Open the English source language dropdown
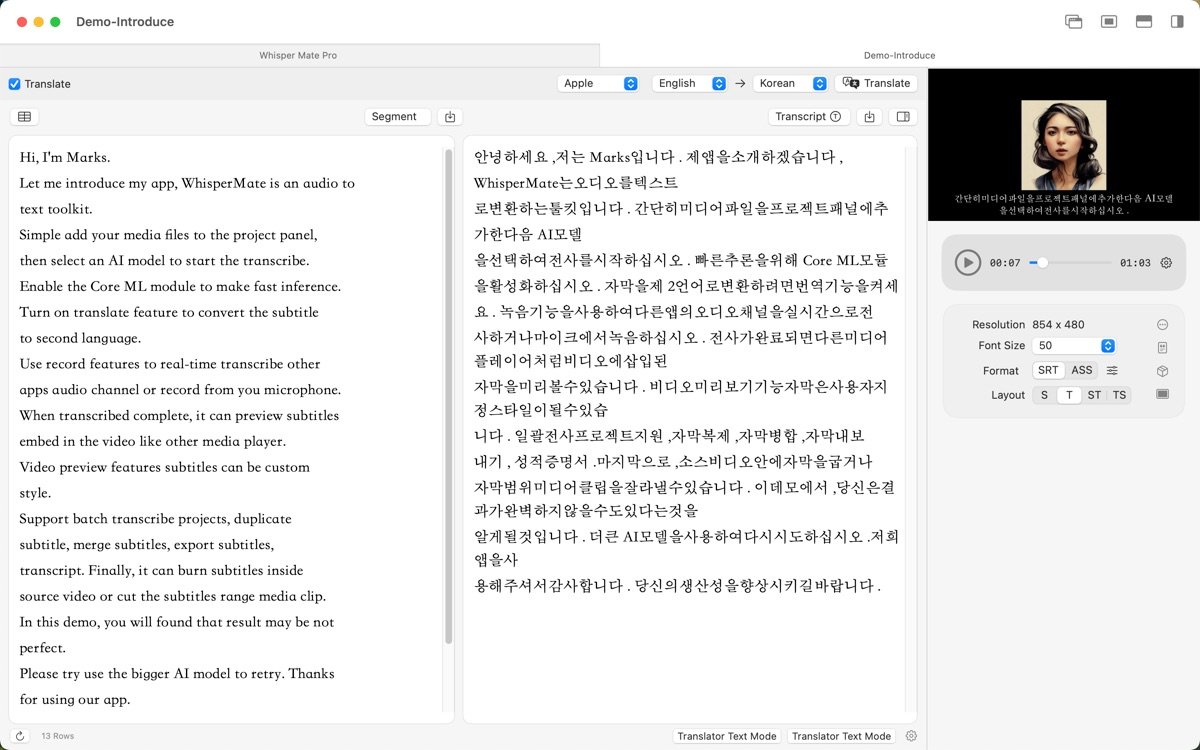Screen dimensions: 1200x750 coord(689,84)
